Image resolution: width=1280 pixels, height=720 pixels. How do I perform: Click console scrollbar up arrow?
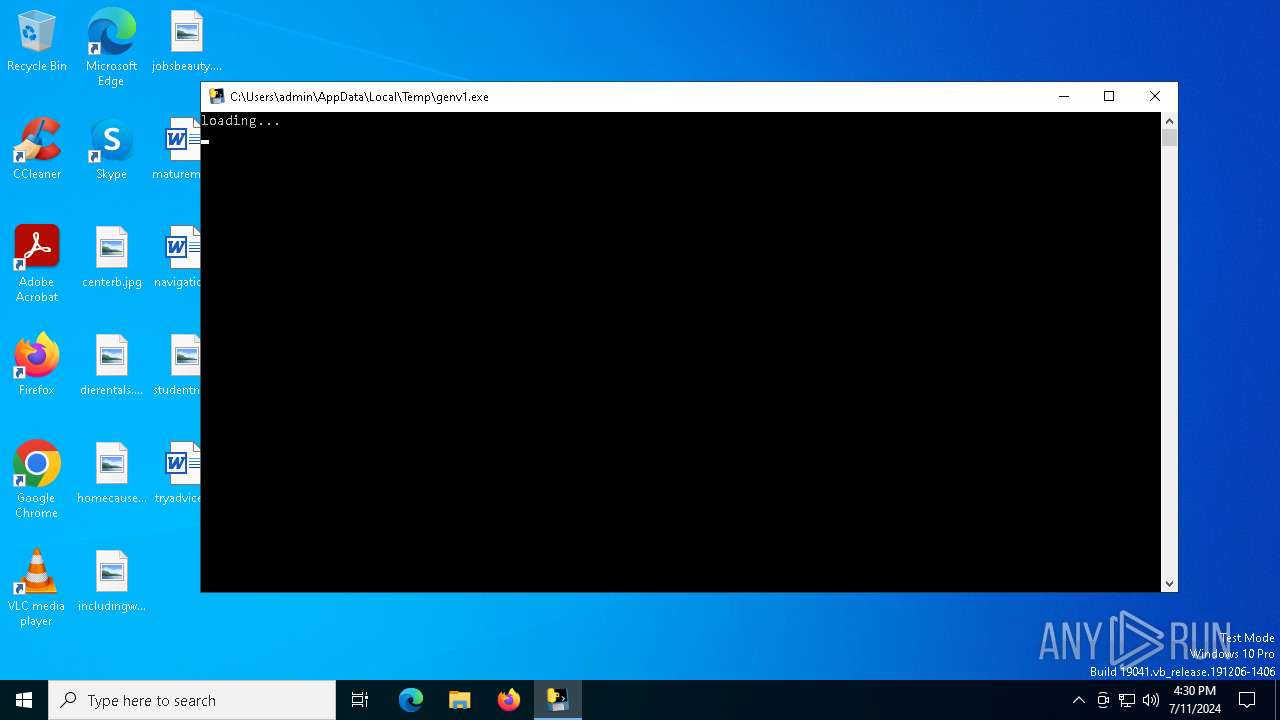point(1169,121)
